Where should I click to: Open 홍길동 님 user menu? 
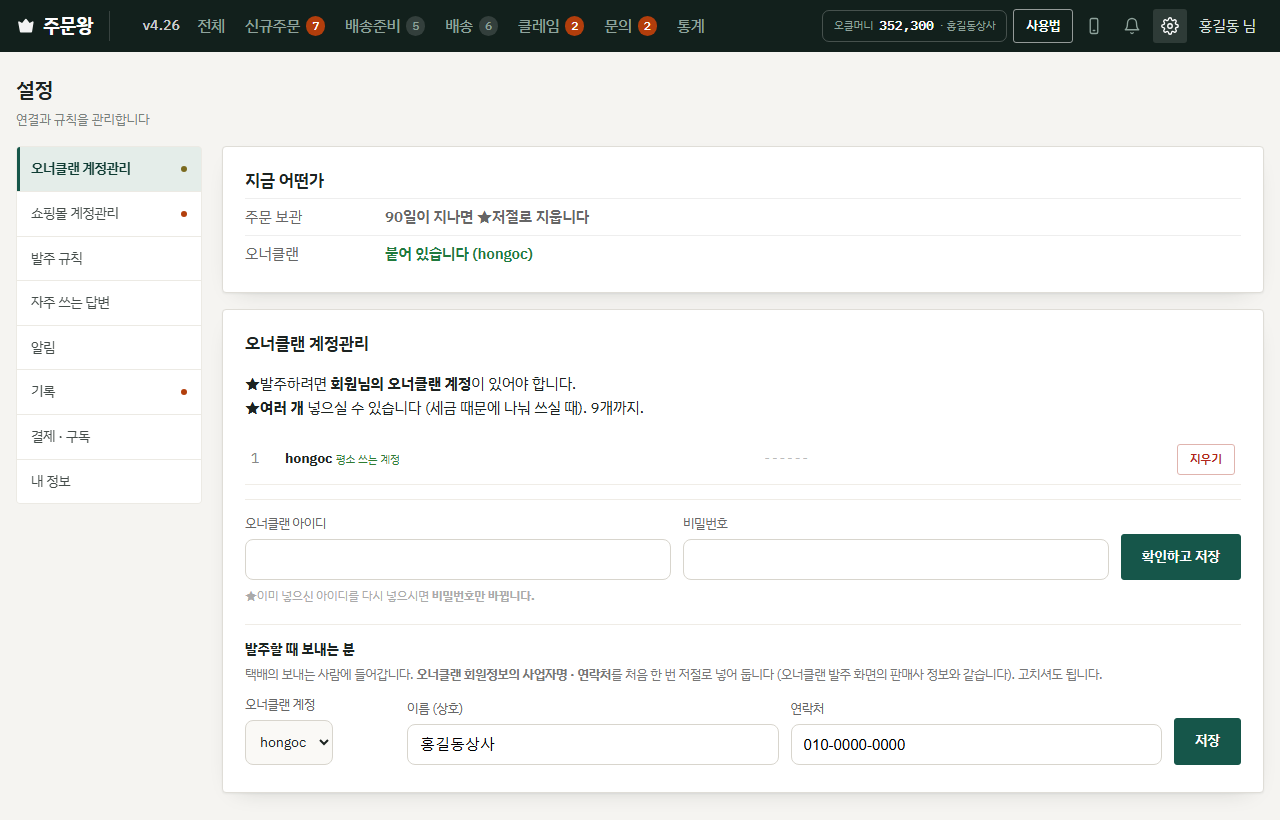click(x=1227, y=26)
